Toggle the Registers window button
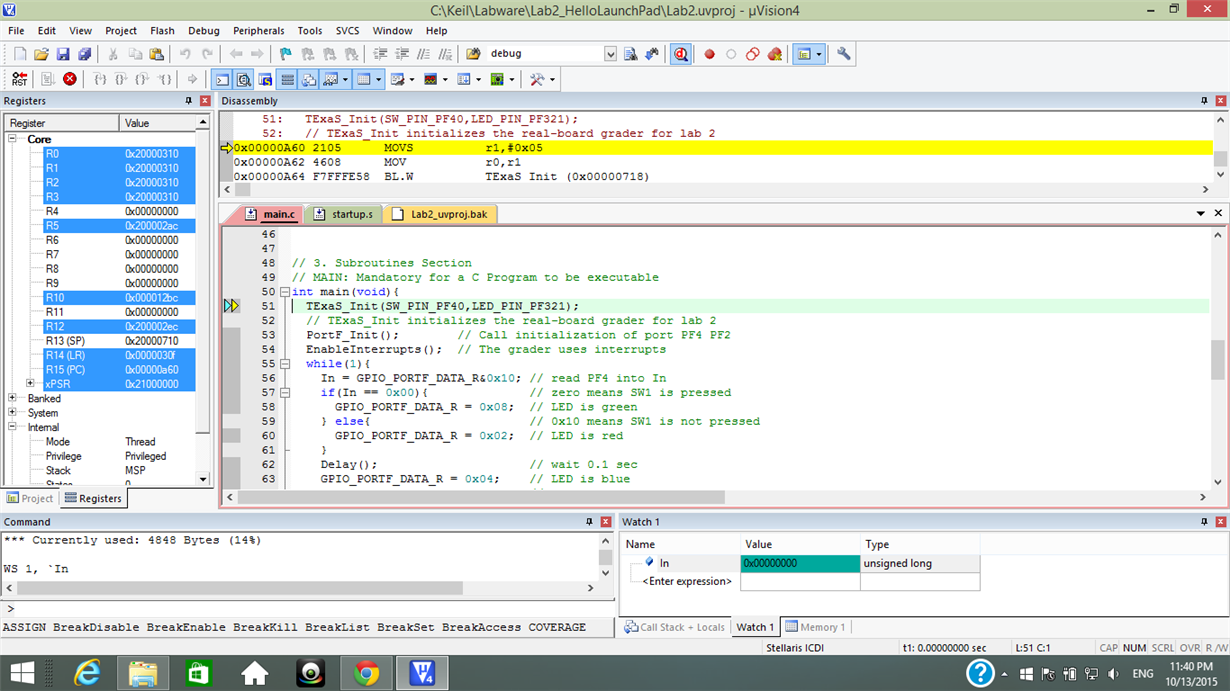1230x691 pixels. 287,79
